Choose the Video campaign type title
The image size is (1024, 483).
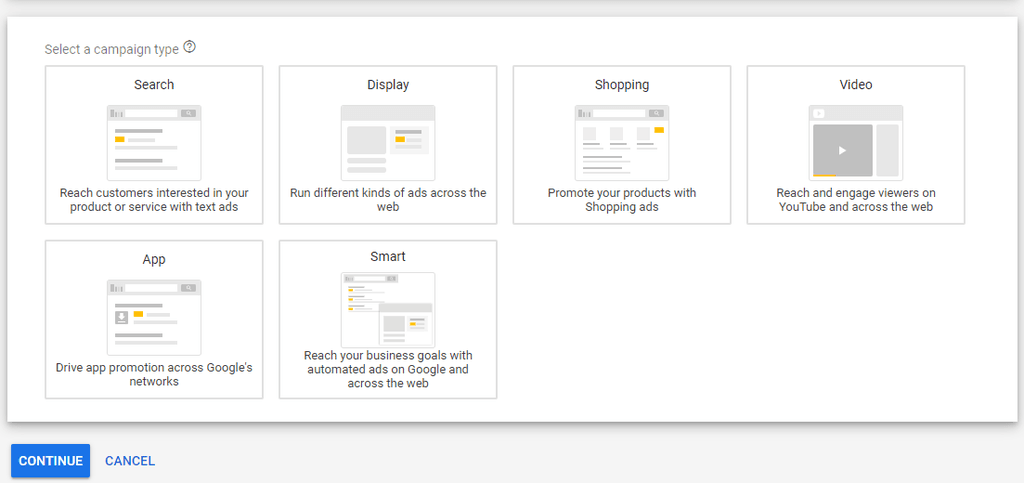click(x=856, y=85)
